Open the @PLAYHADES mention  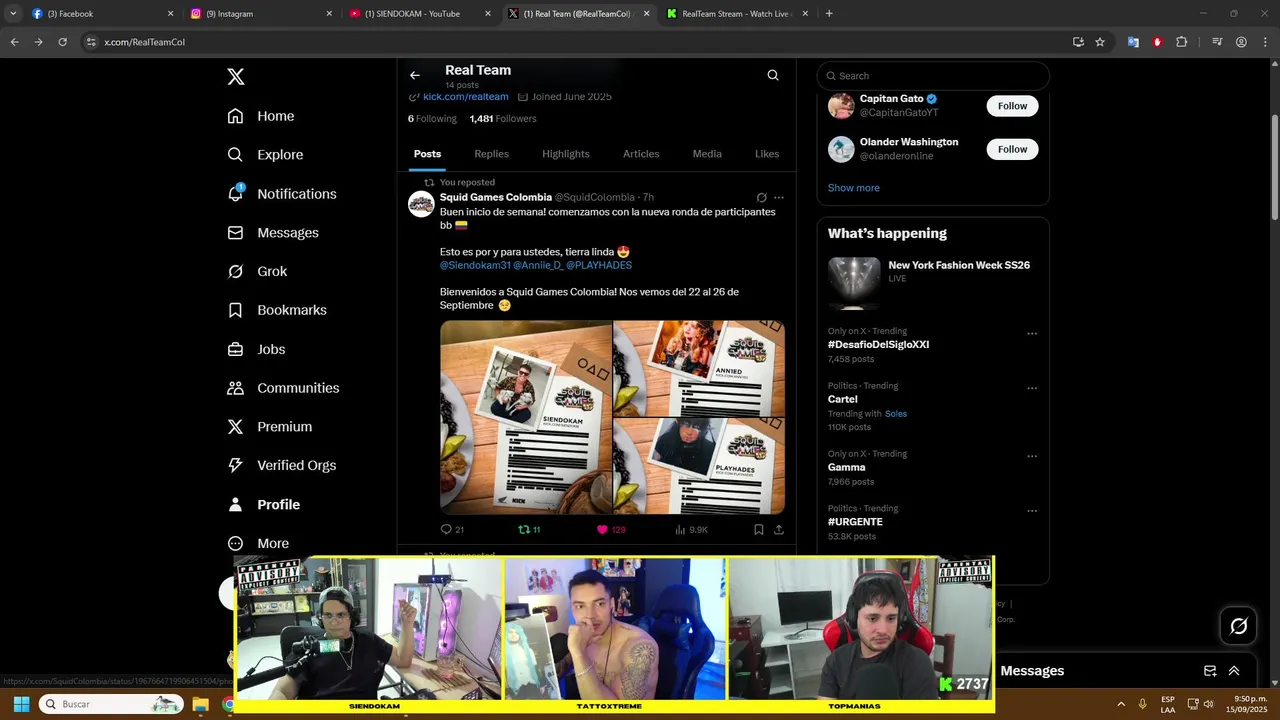coord(599,266)
